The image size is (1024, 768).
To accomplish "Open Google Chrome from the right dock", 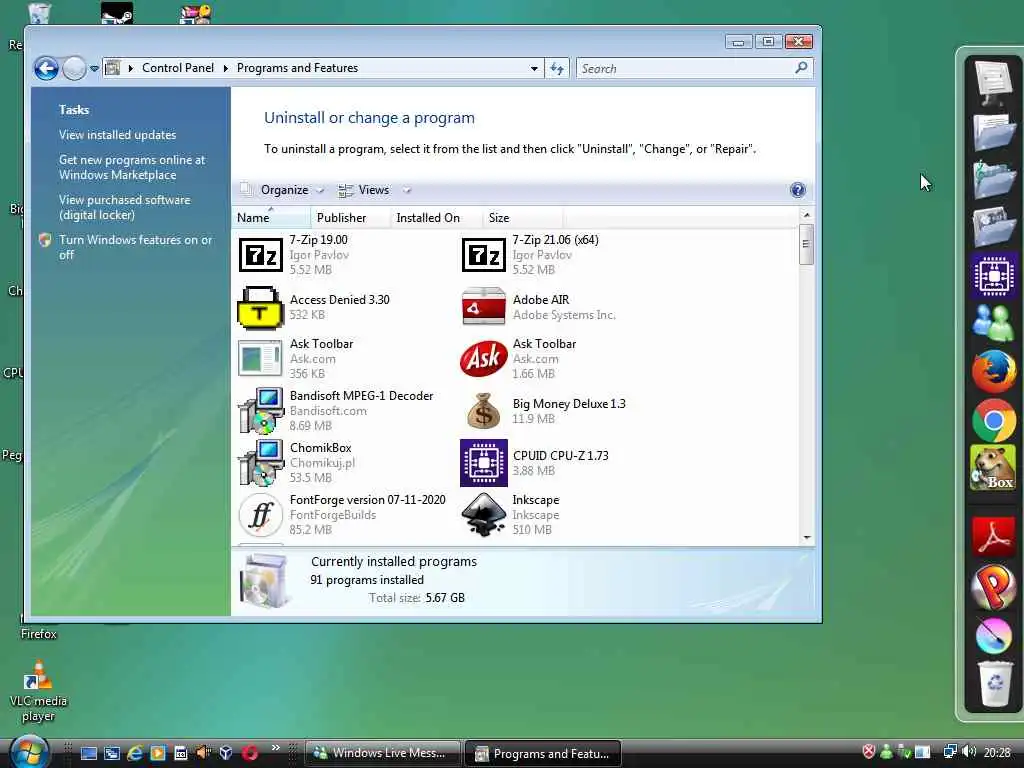I will coord(993,421).
